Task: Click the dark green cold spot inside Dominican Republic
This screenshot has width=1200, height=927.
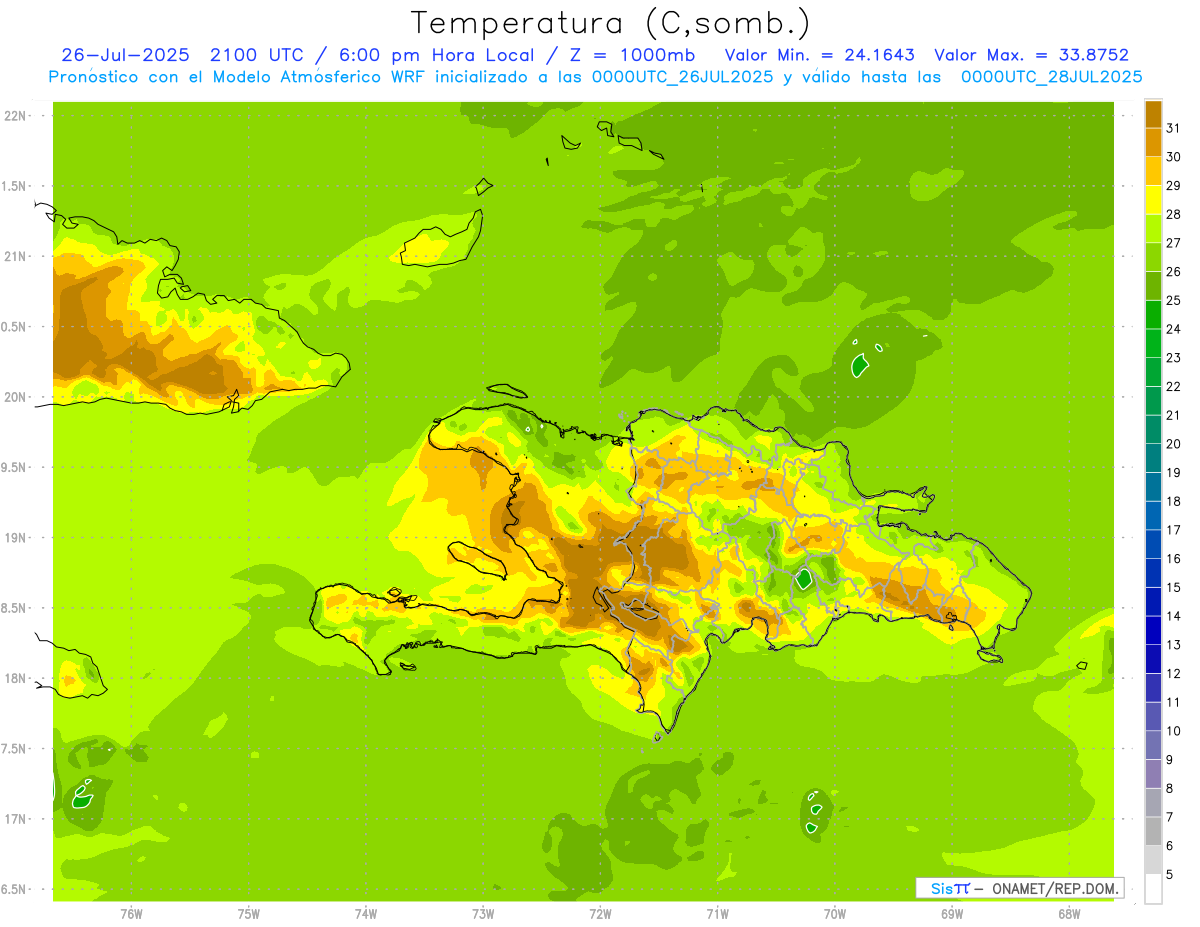Action: (803, 578)
